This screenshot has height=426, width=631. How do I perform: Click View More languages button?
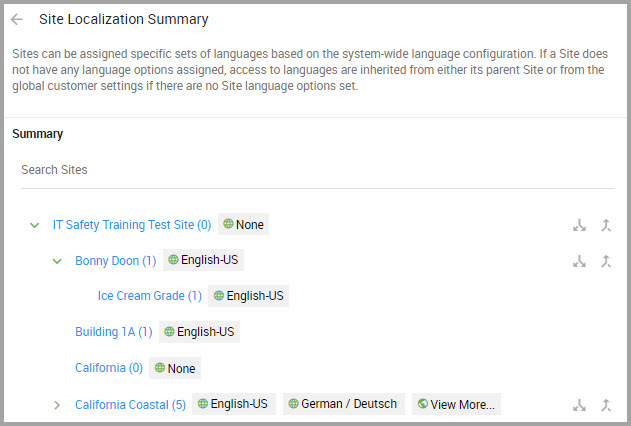click(456, 404)
